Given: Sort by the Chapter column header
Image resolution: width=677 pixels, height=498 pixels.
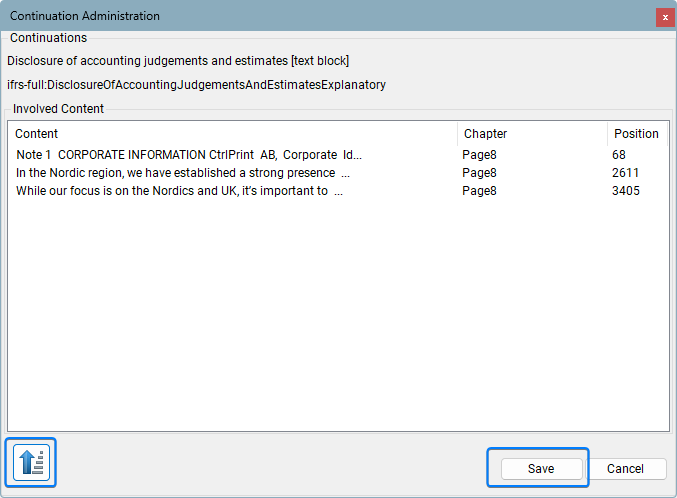Looking at the screenshot, I should [530, 134].
